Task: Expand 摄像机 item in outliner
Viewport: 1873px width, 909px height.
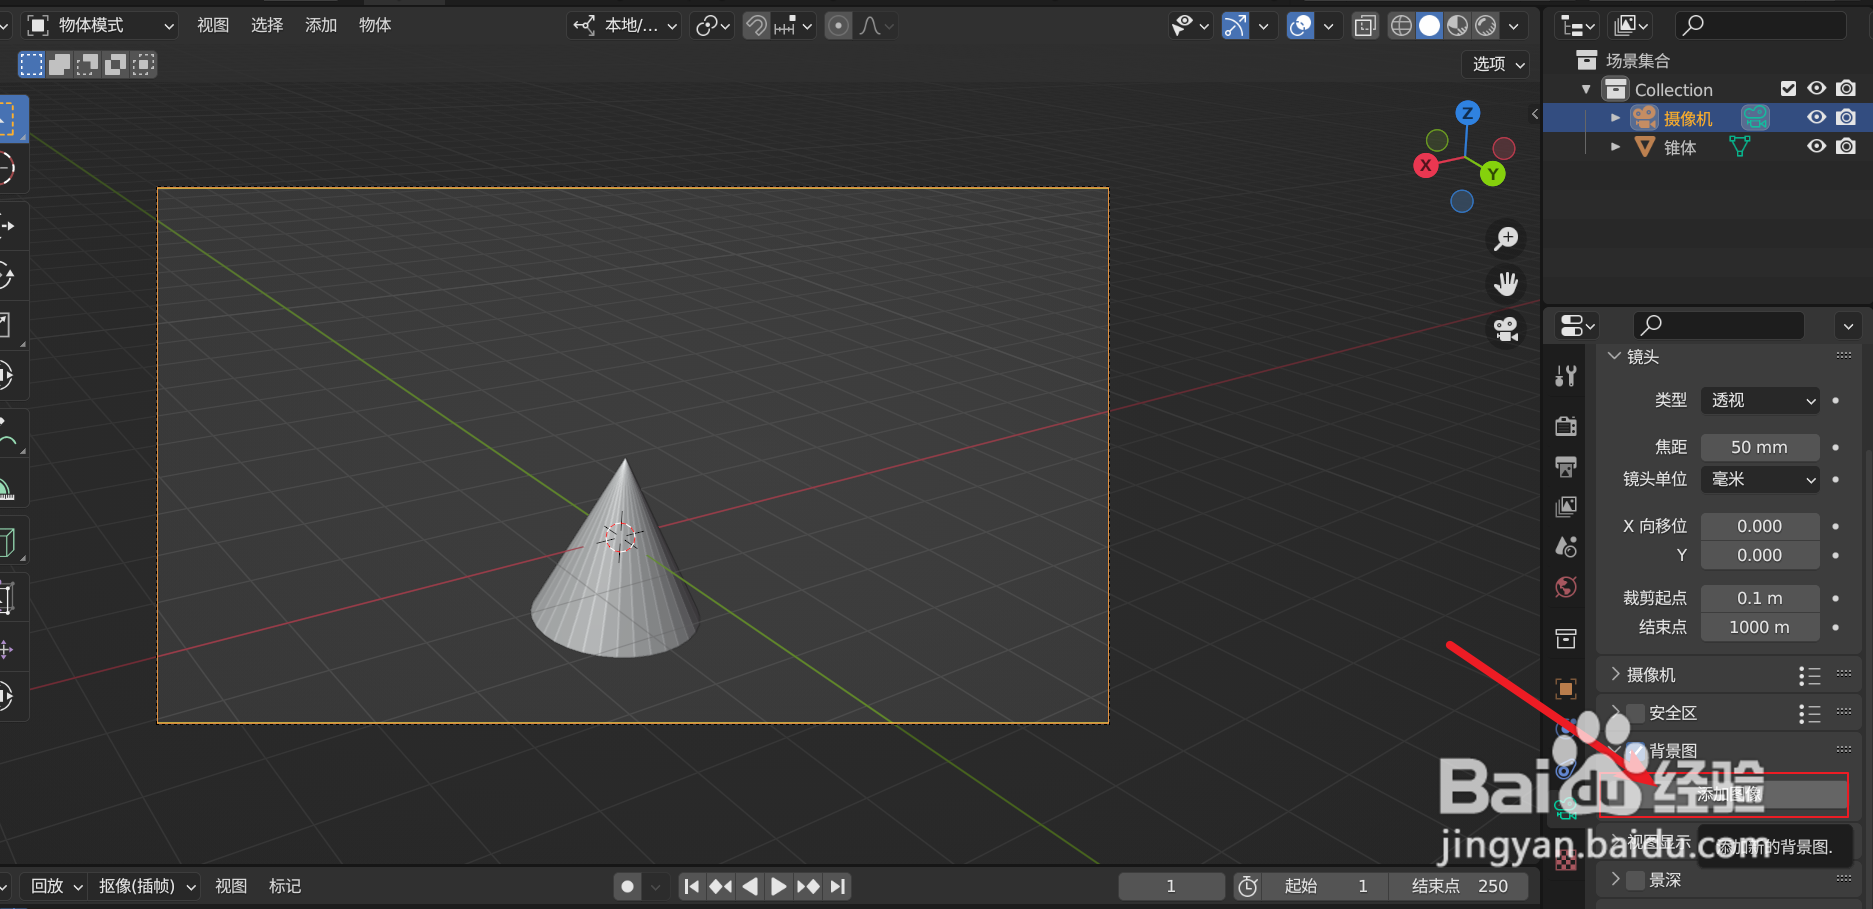Action: [x=1615, y=118]
